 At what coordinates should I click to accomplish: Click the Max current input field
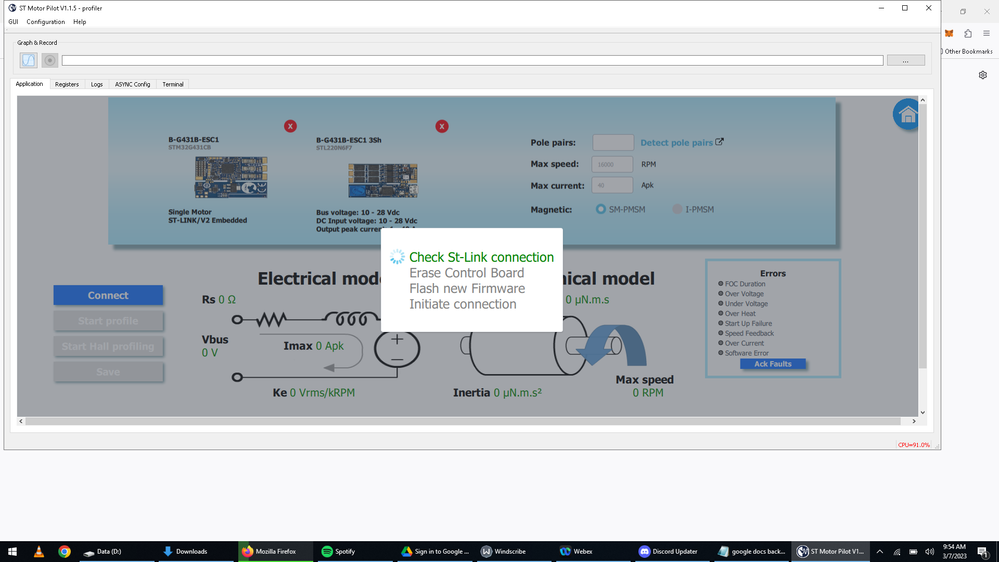[612, 185]
